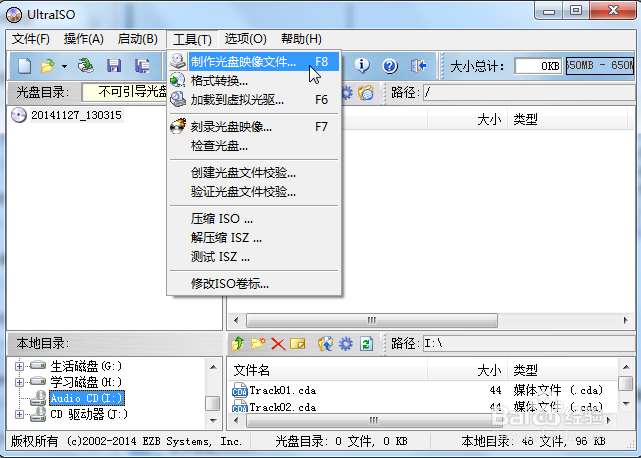The image size is (641, 458).
Task: Choose 测试 ISZ ... menu entry
Action: 253,256
